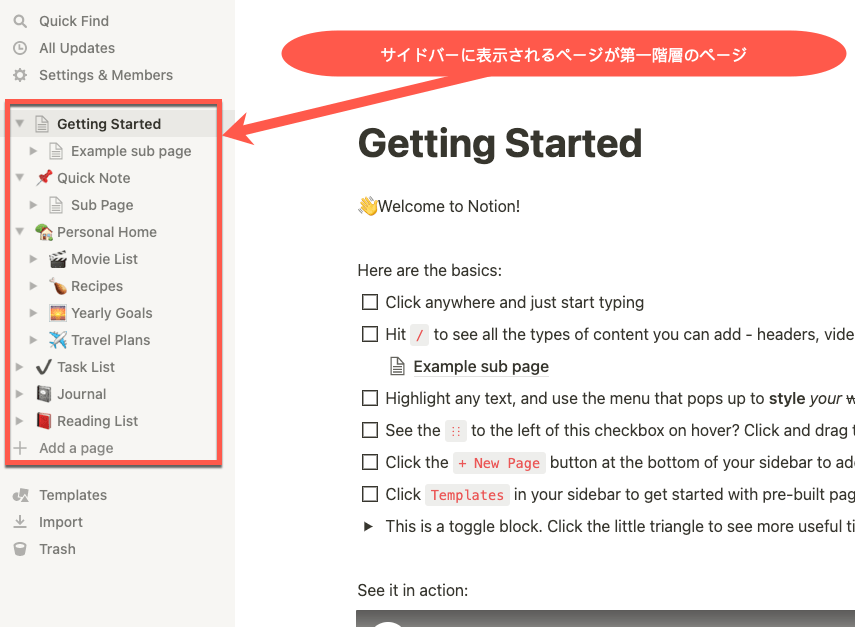Click the Task List checkmark icon
Image resolution: width=855 pixels, height=627 pixels.
pos(44,367)
